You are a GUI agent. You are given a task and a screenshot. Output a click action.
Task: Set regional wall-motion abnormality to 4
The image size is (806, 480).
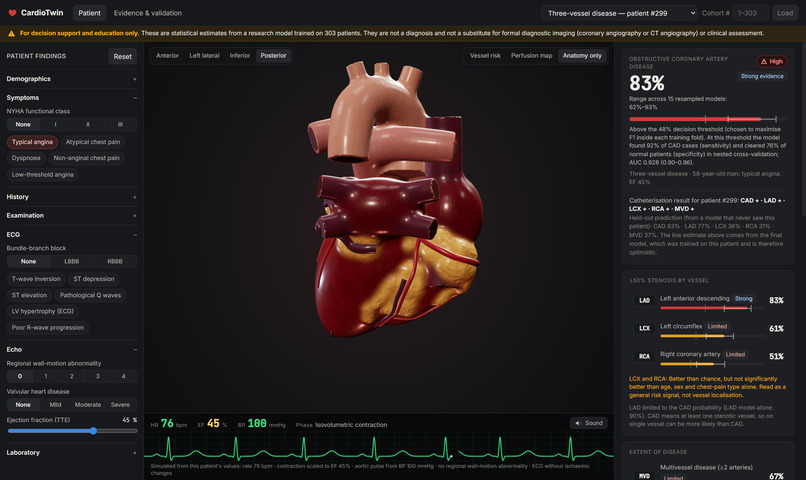pos(123,376)
